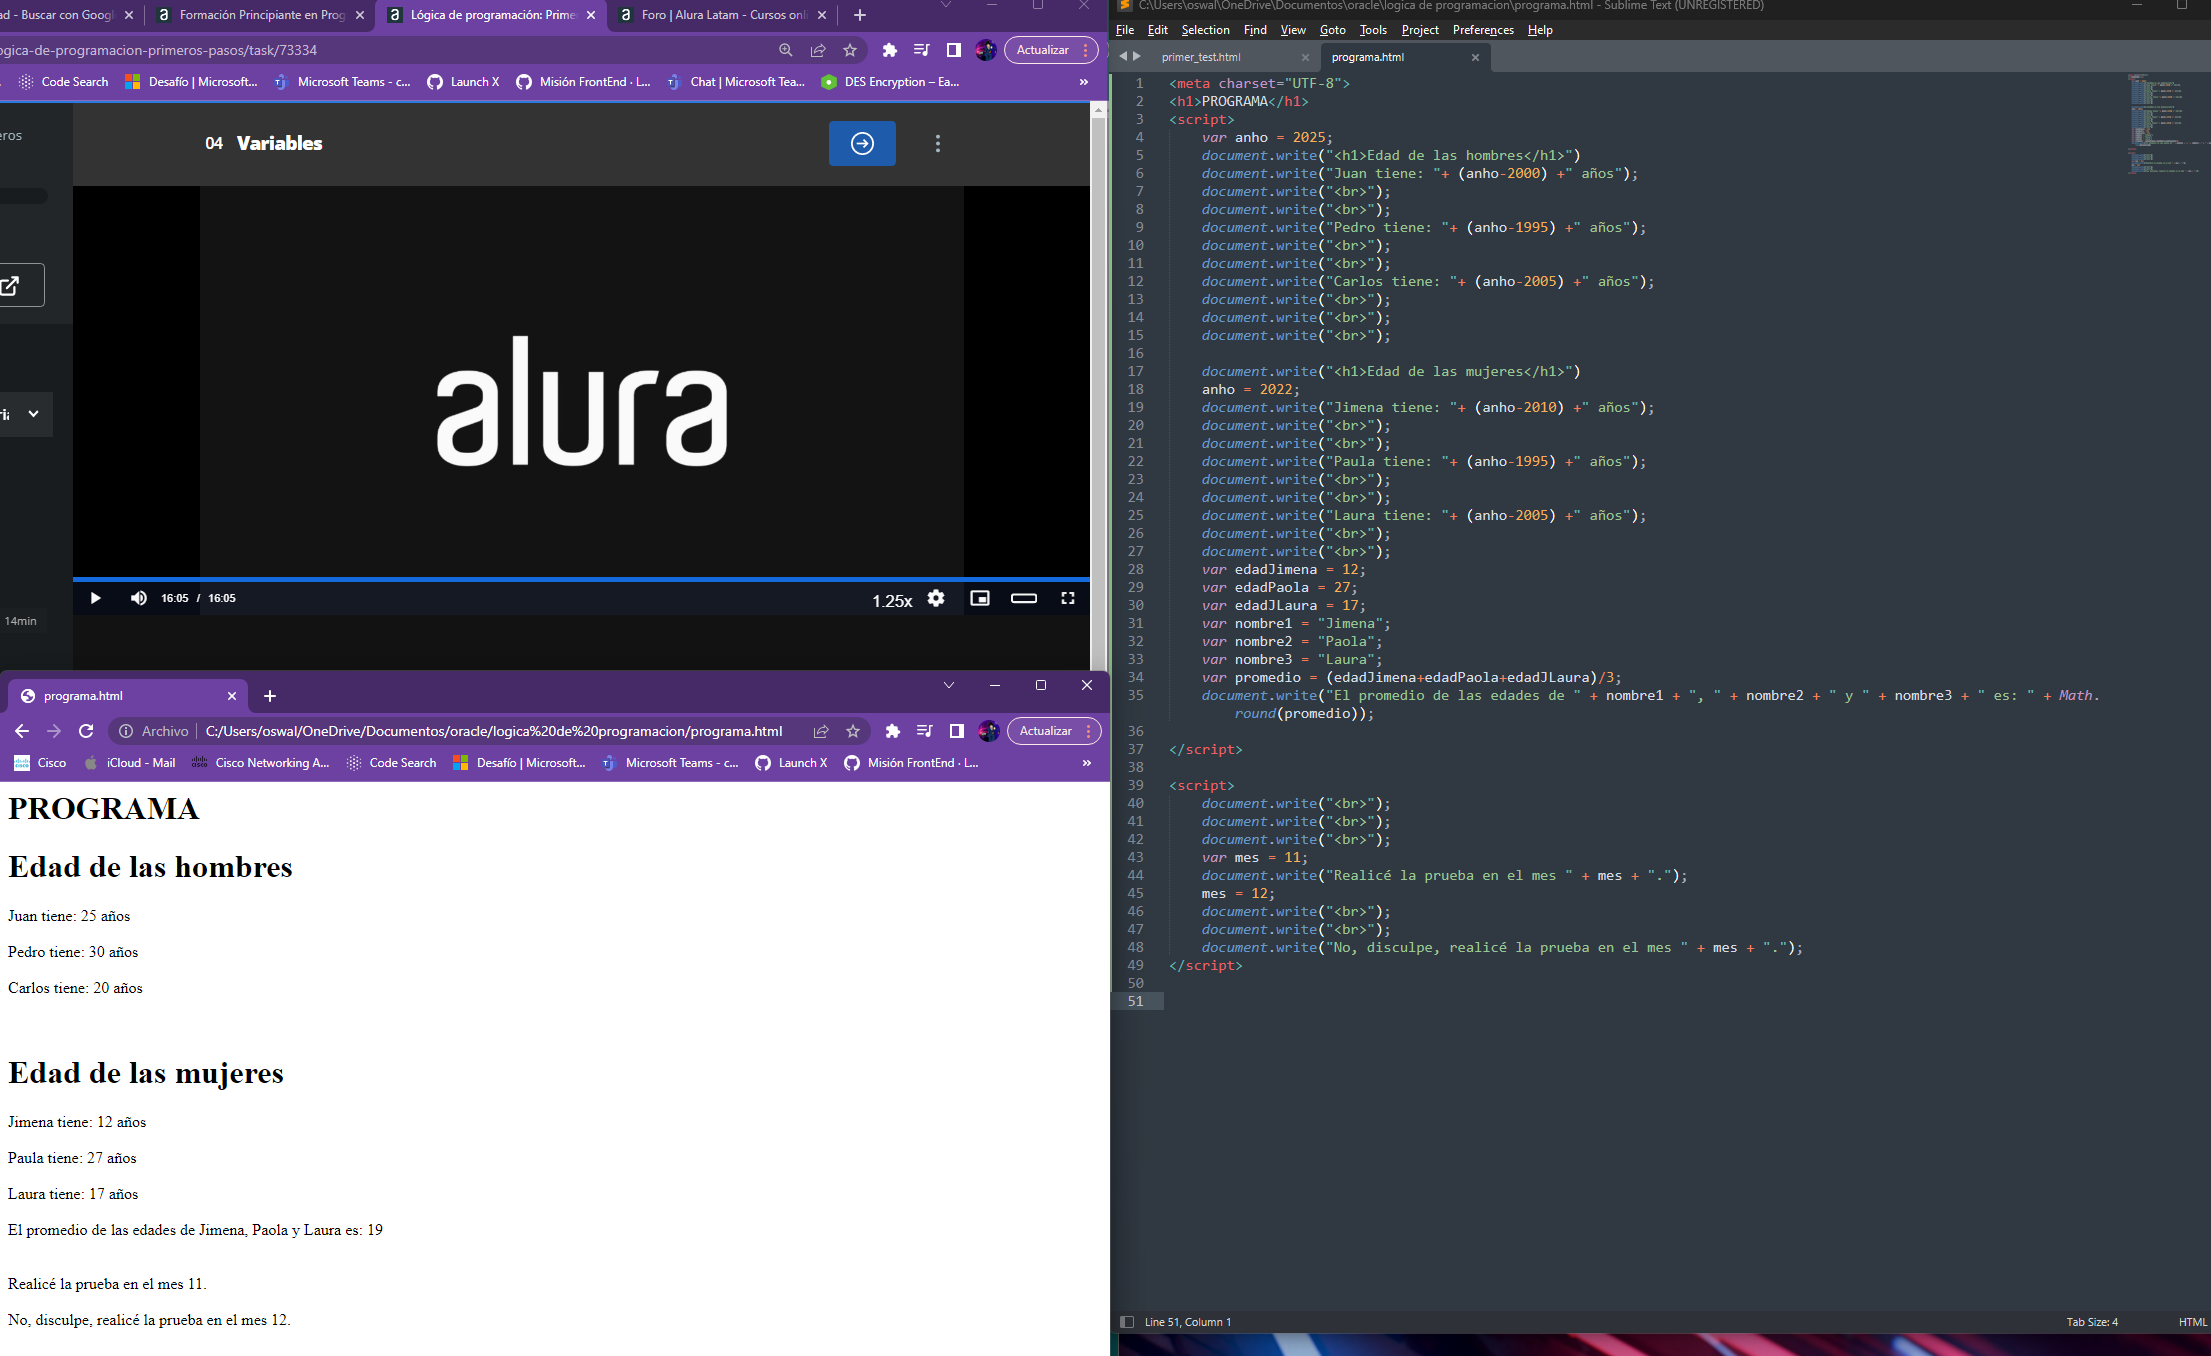Click top browser vertical scrollbar
This screenshot has height=1356, width=2211.
tap(1098, 385)
